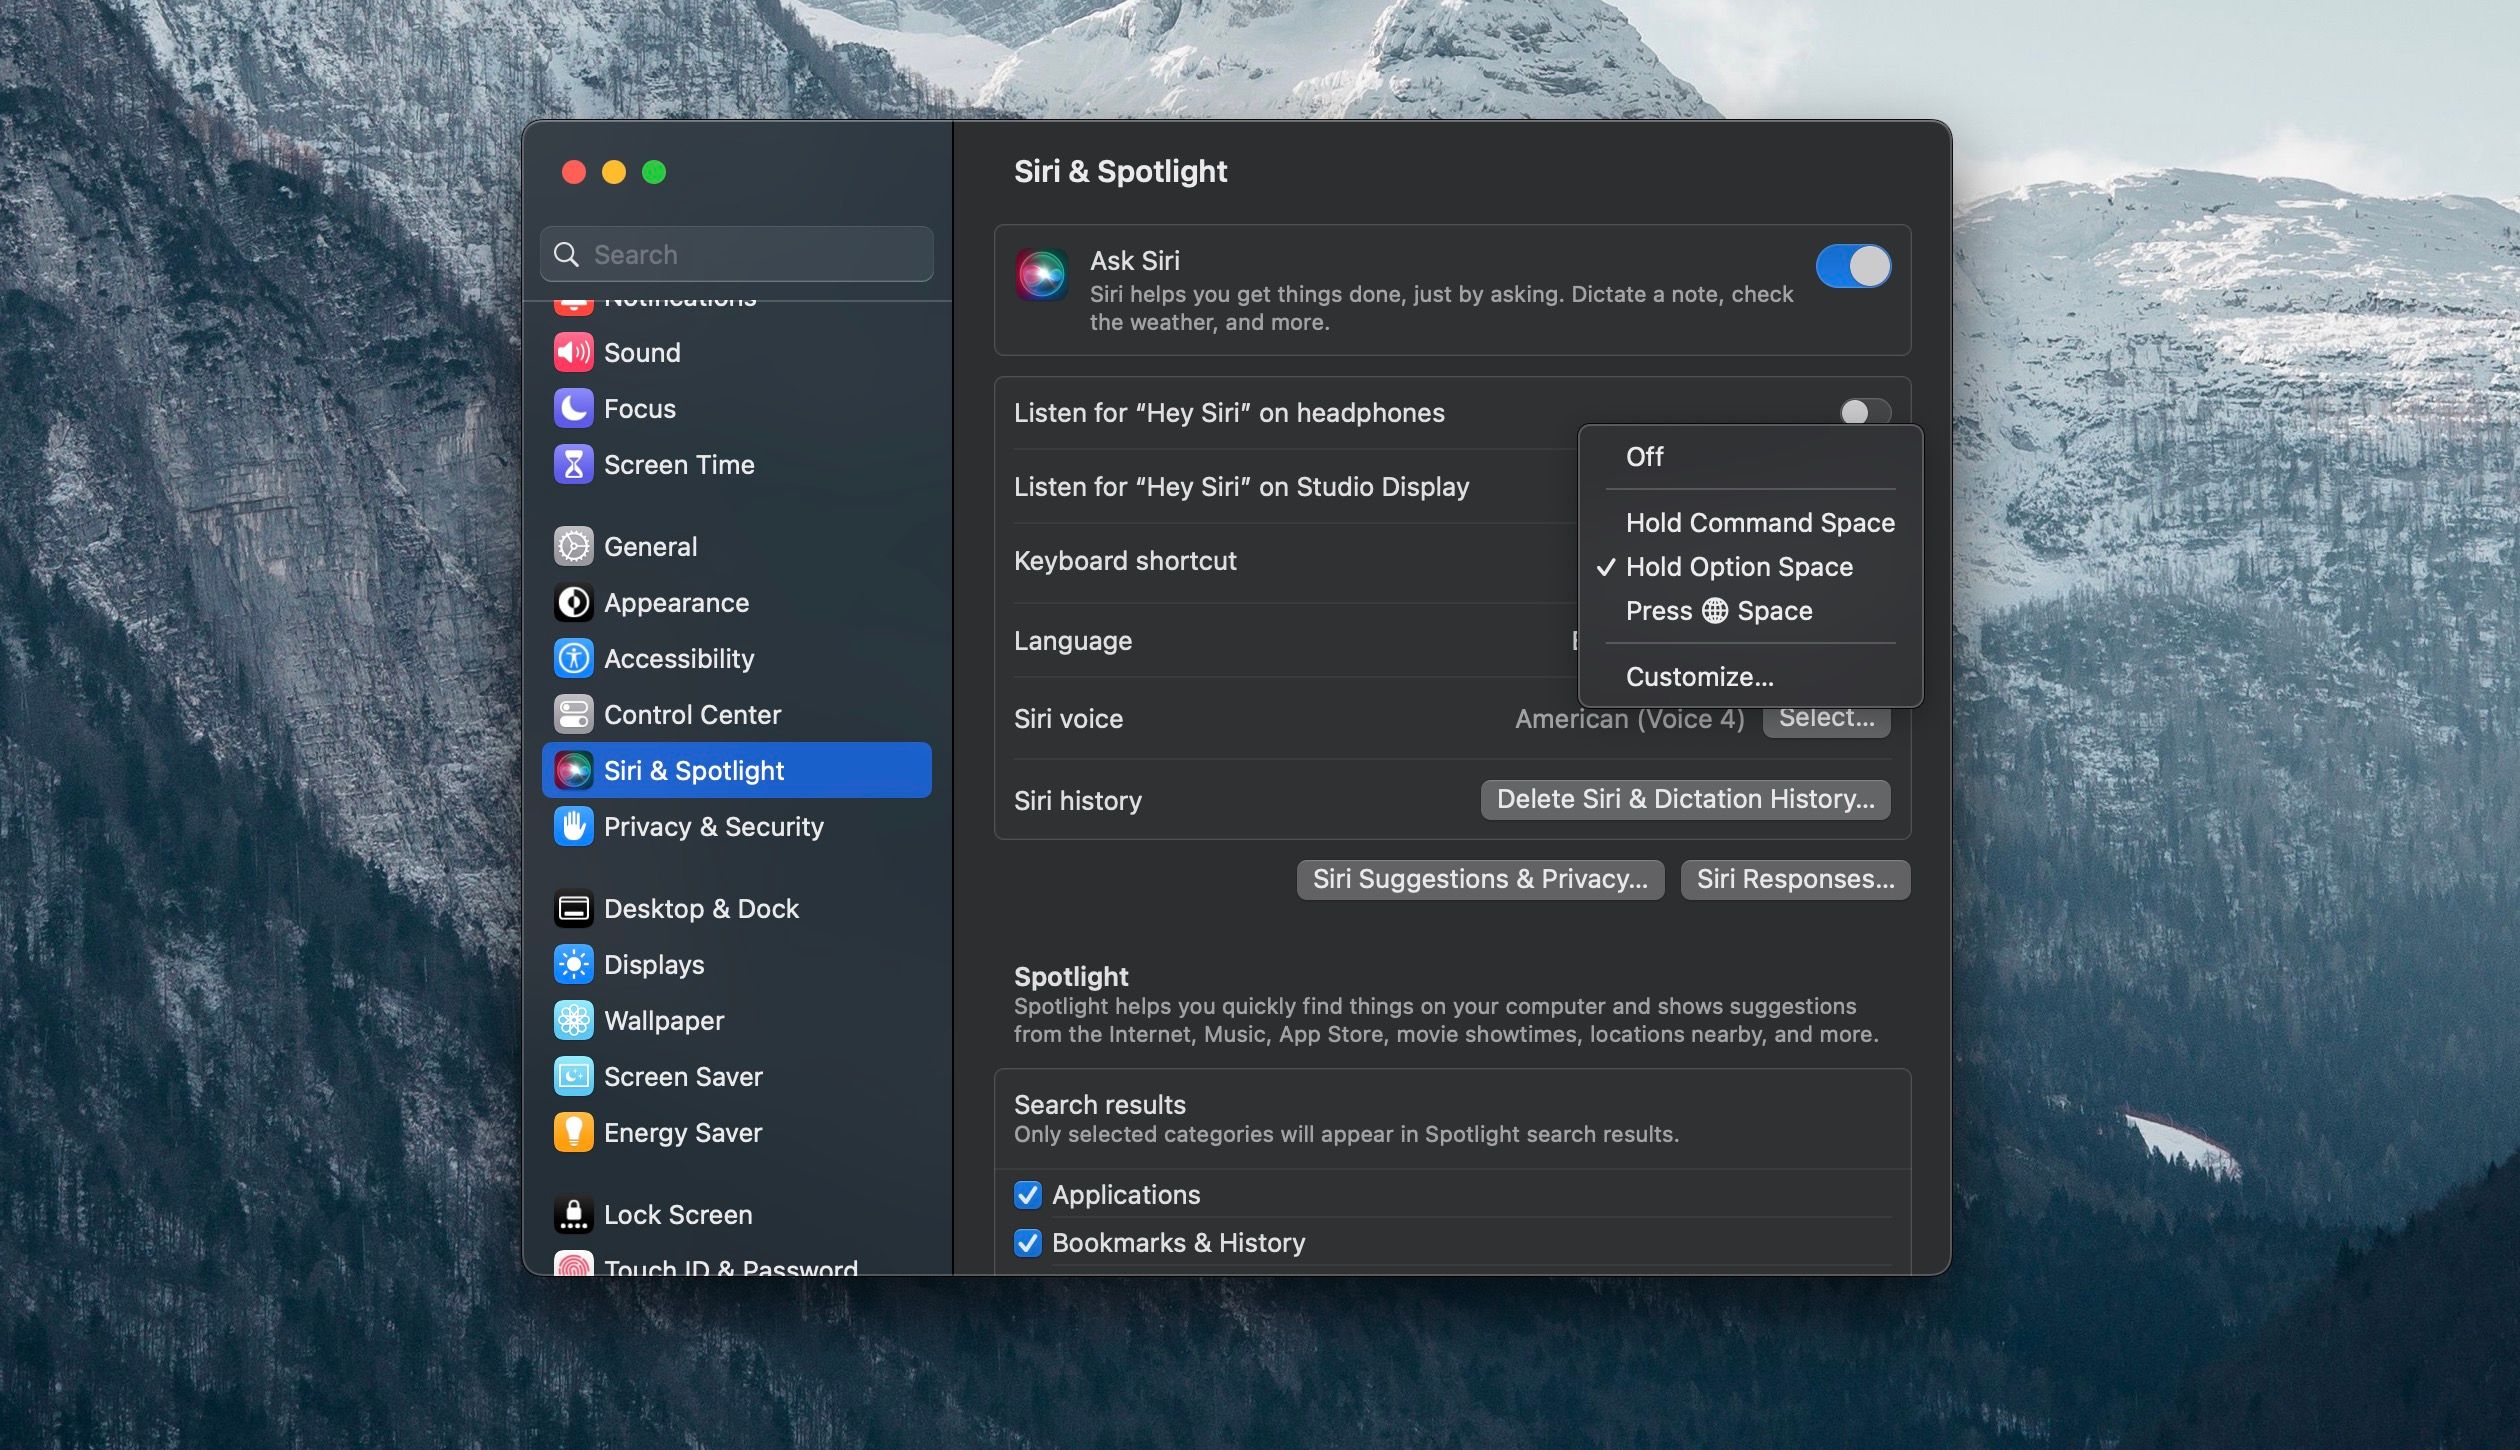Select the Appearance icon in sidebar
The image size is (2520, 1450).
[x=574, y=602]
